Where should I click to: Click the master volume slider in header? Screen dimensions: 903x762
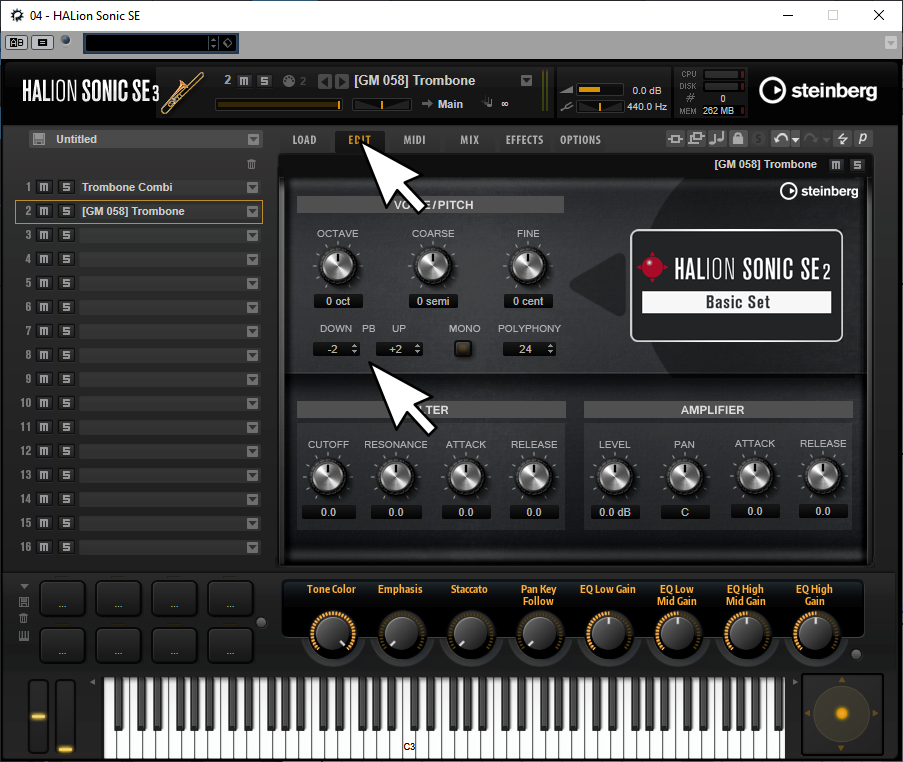[x=600, y=90]
